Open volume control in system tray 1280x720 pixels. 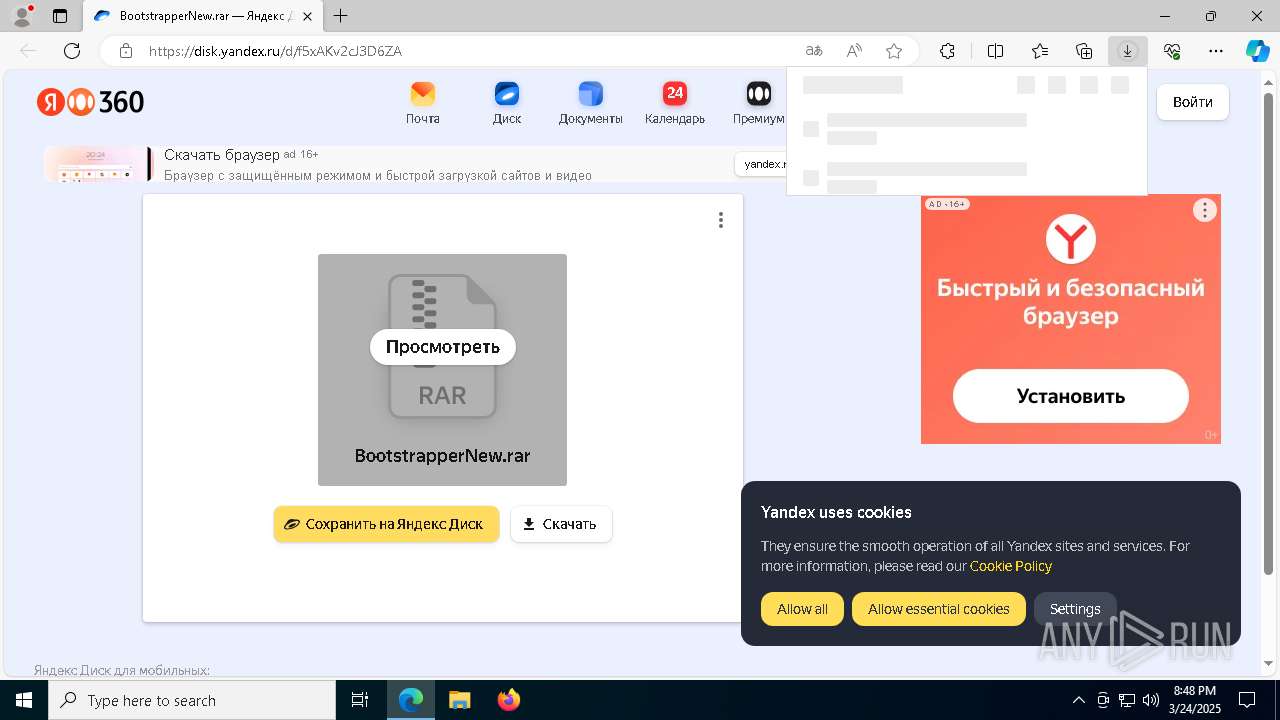pyautogui.click(x=1150, y=700)
